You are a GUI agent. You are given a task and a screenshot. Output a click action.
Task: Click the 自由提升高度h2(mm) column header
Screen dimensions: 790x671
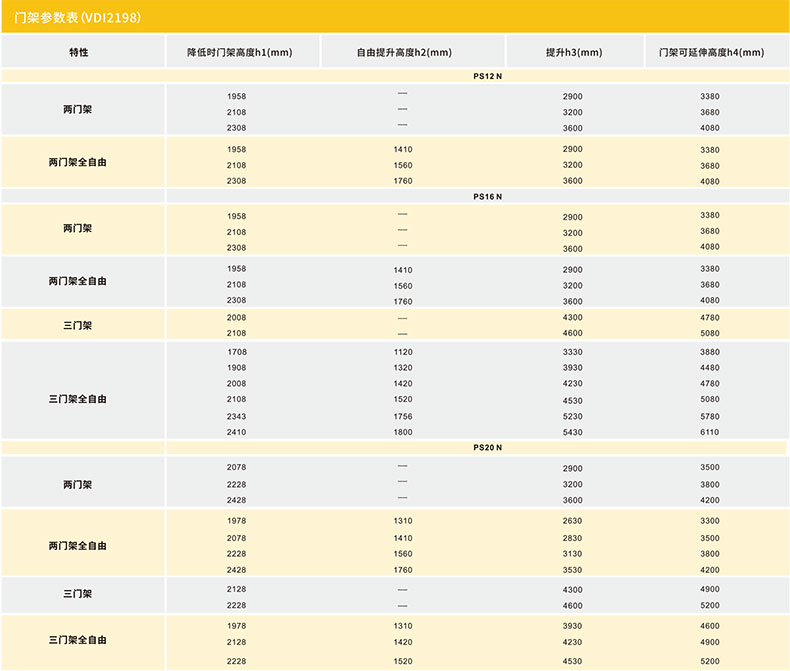(x=403, y=52)
